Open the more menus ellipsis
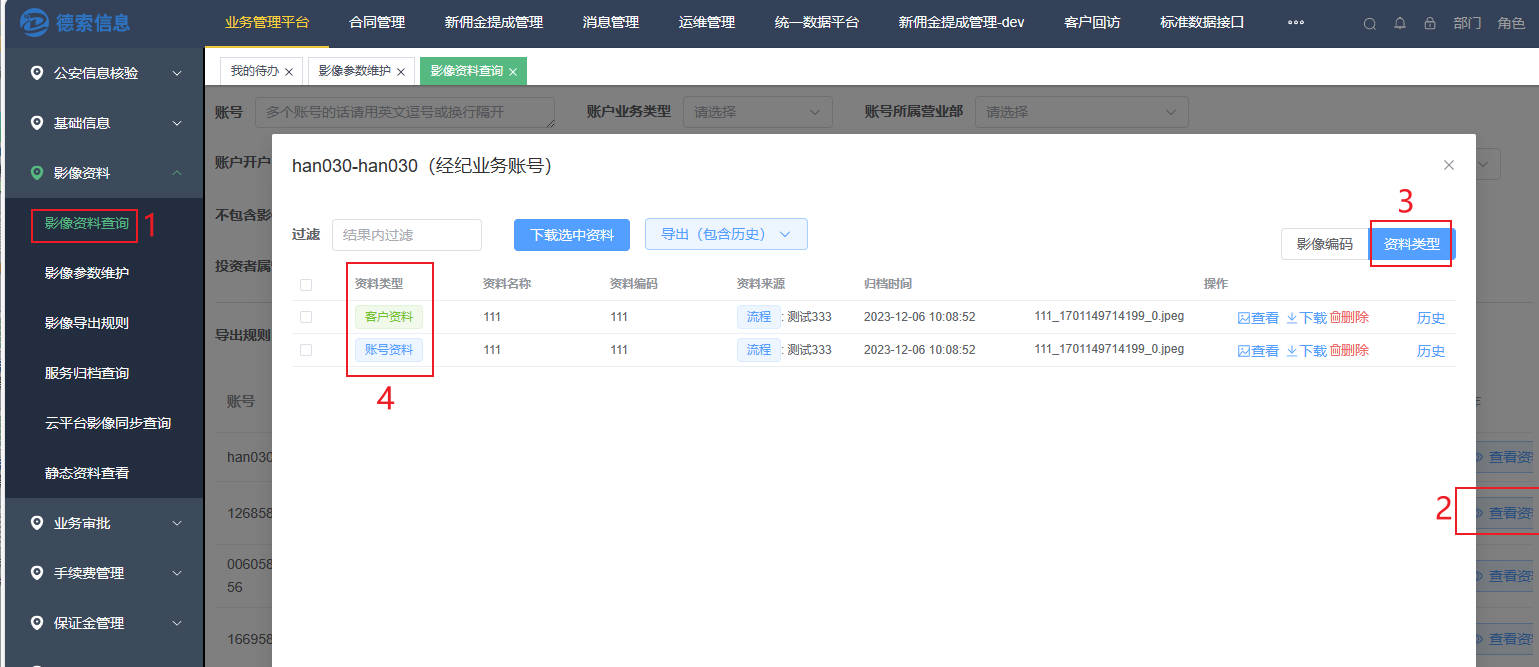 pos(1296,23)
